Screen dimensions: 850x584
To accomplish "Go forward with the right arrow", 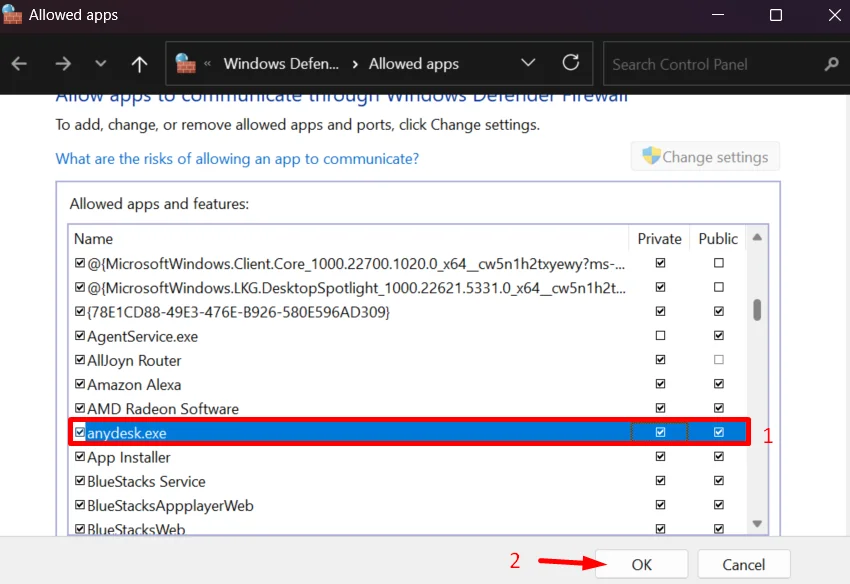I will [x=63, y=64].
